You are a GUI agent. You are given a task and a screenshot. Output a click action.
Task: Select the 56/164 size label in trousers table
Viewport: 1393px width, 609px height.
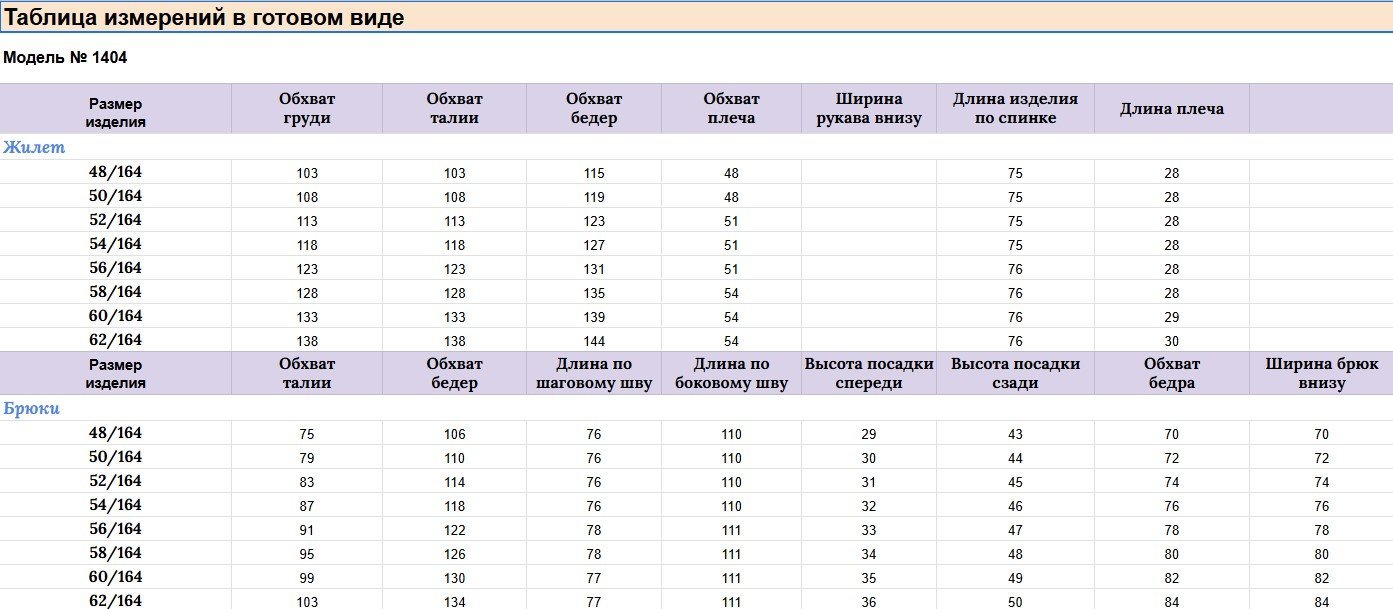(x=116, y=529)
